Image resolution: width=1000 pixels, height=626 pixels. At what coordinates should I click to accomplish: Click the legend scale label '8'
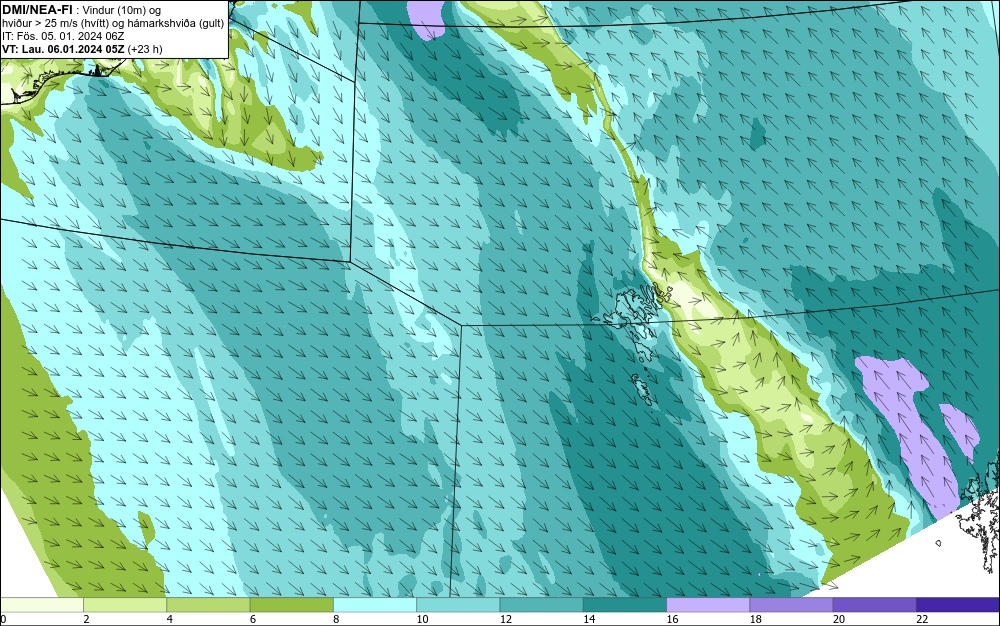(x=336, y=619)
